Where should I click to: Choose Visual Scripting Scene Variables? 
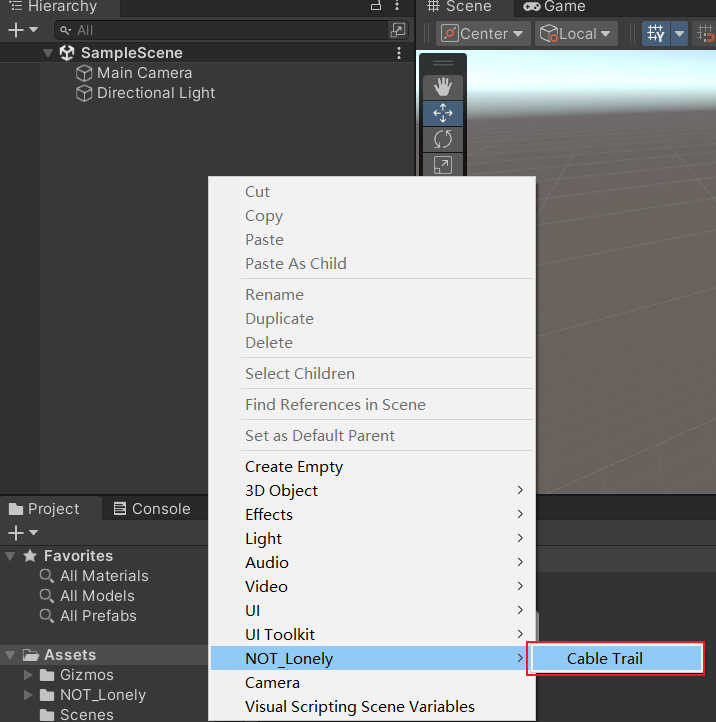tap(372, 706)
